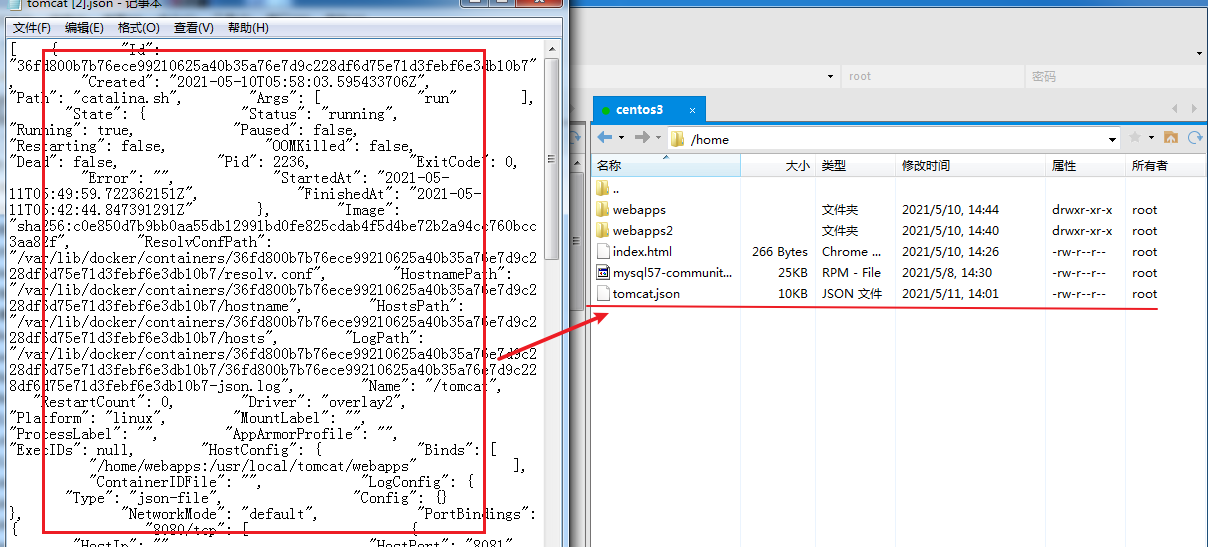Expand the /home path dropdown
This screenshot has height=547, width=1208.
(x=1112, y=139)
